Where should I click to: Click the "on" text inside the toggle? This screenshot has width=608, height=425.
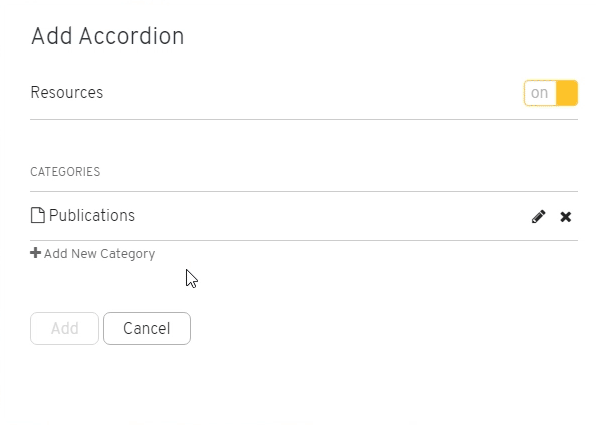click(539, 93)
